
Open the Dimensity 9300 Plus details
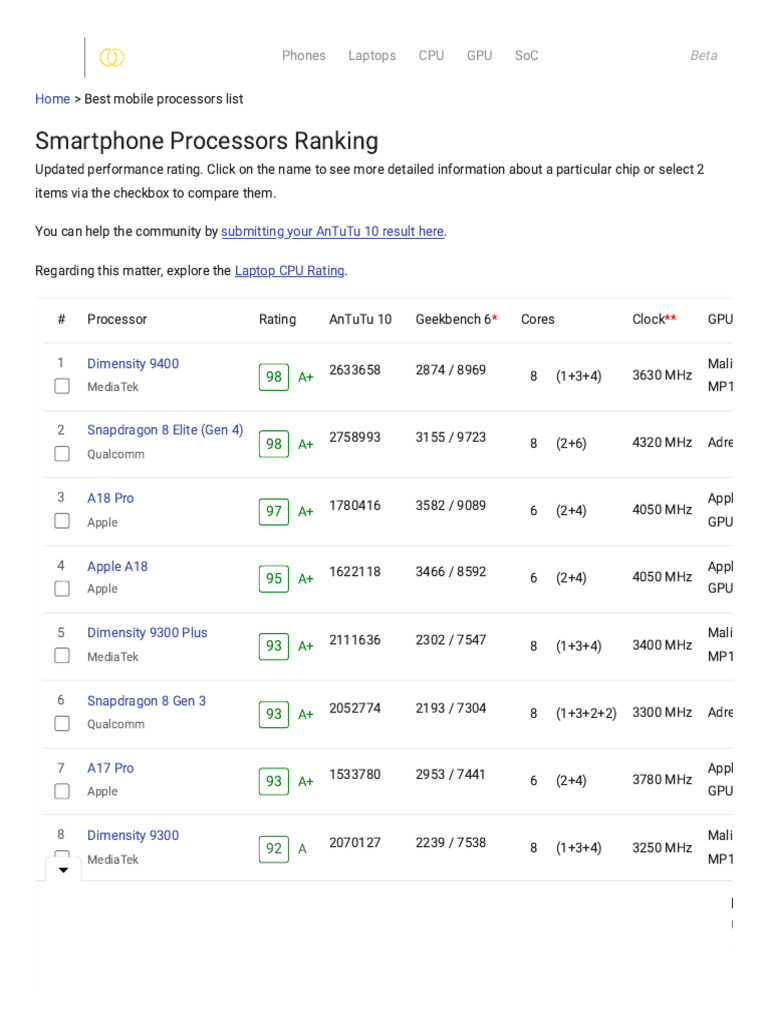coord(147,633)
